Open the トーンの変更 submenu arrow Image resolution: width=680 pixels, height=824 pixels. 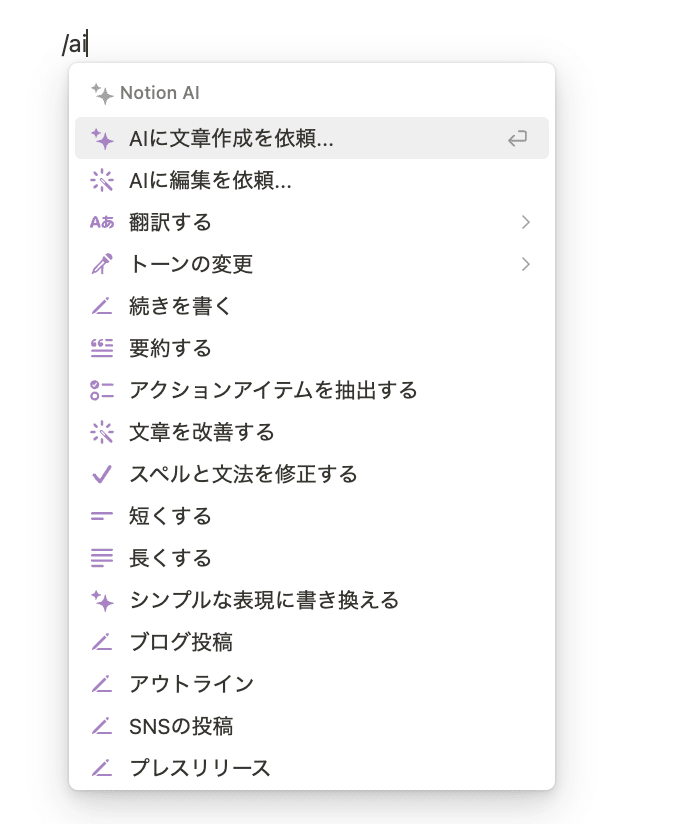(x=525, y=264)
